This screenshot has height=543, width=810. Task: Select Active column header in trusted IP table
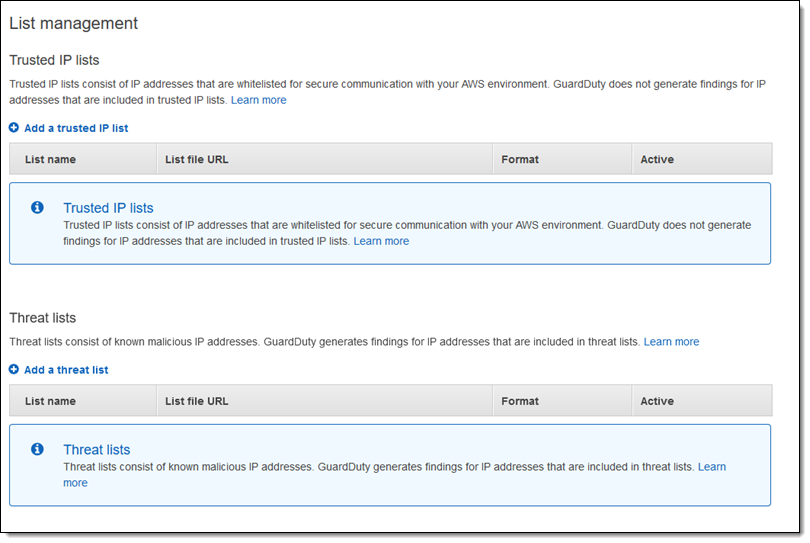[x=657, y=159]
